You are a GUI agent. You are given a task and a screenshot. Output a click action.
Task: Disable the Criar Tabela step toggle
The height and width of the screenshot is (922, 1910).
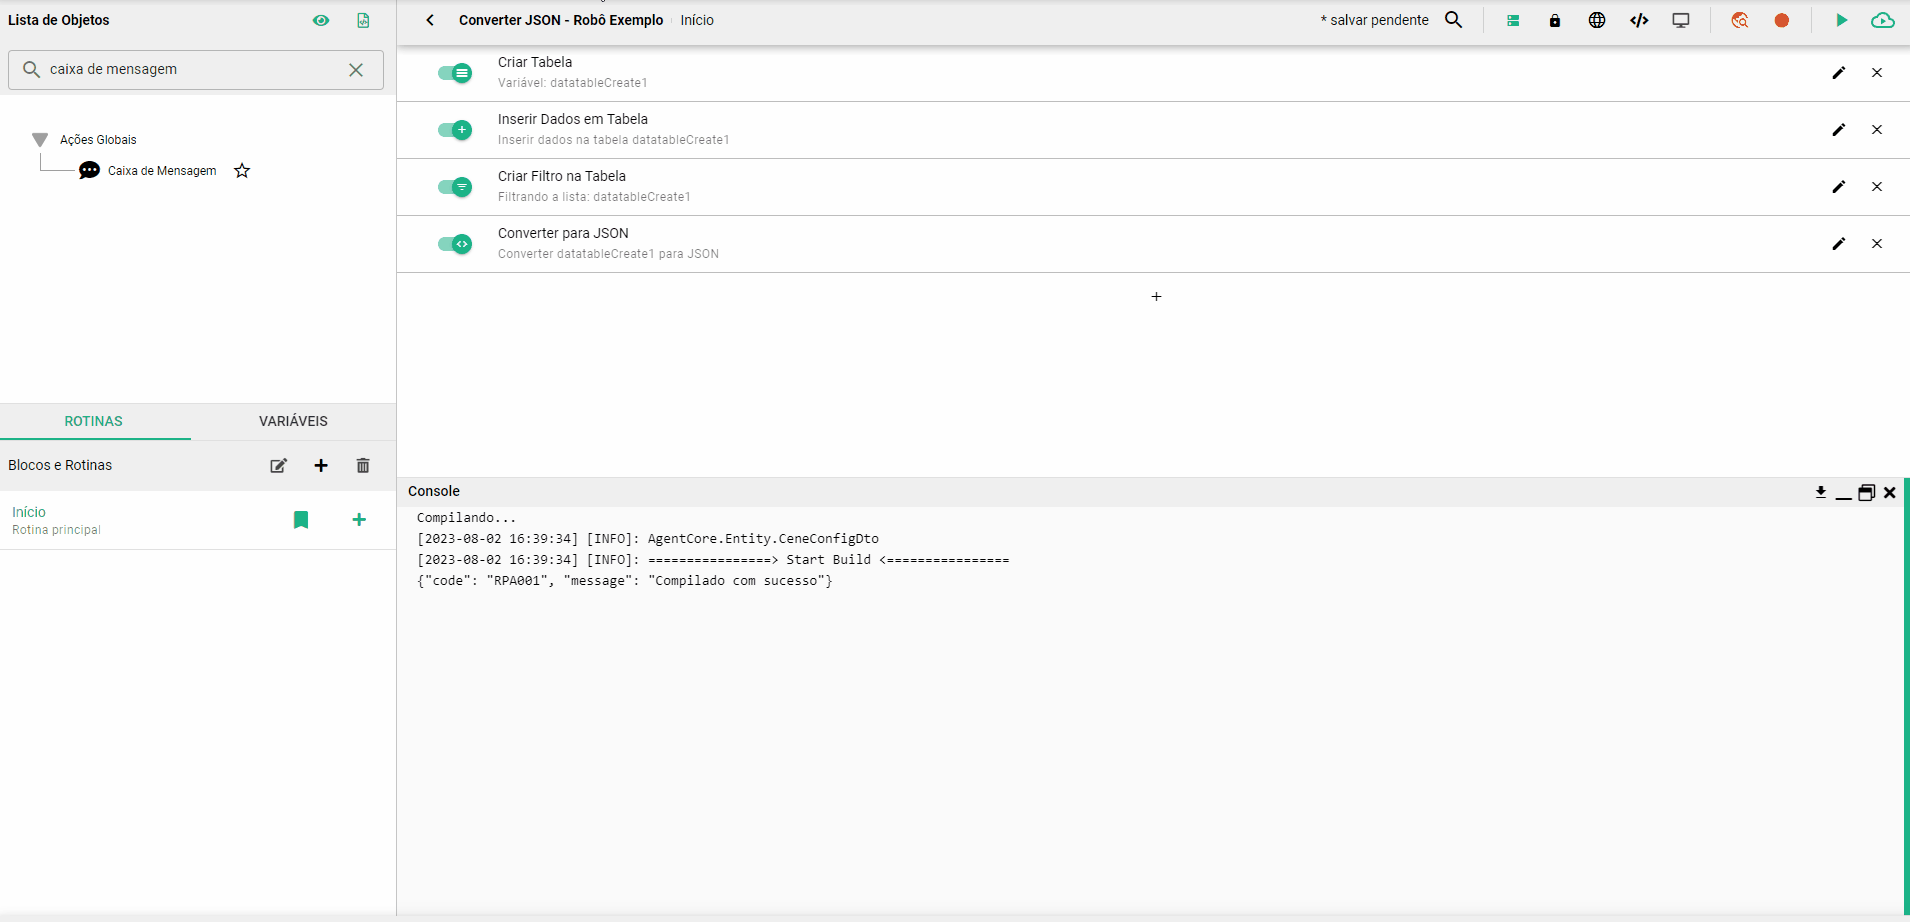click(x=455, y=73)
